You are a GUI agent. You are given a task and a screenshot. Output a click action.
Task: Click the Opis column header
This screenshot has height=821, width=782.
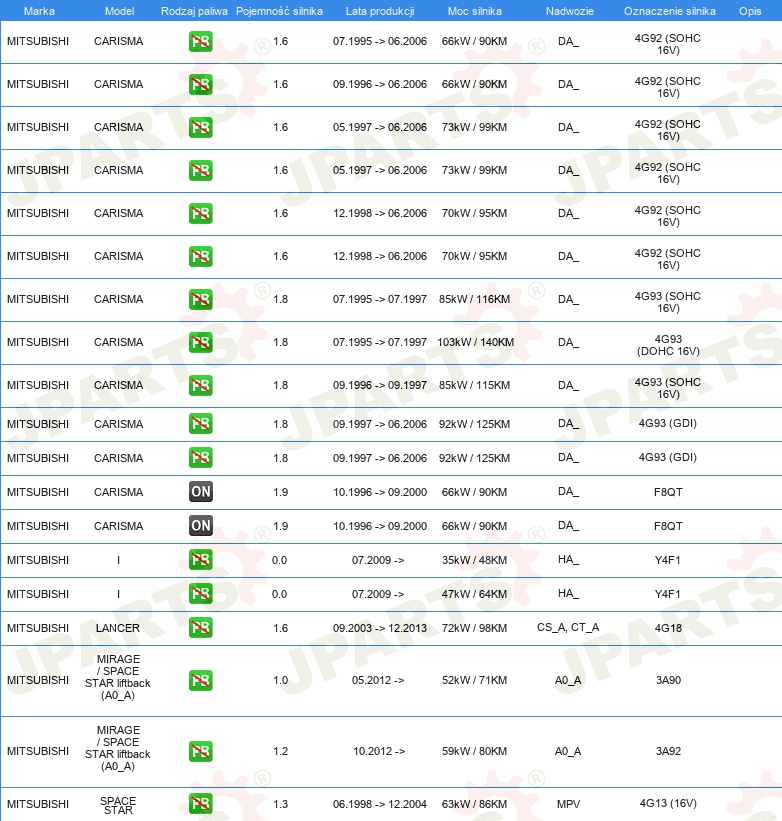[750, 11]
